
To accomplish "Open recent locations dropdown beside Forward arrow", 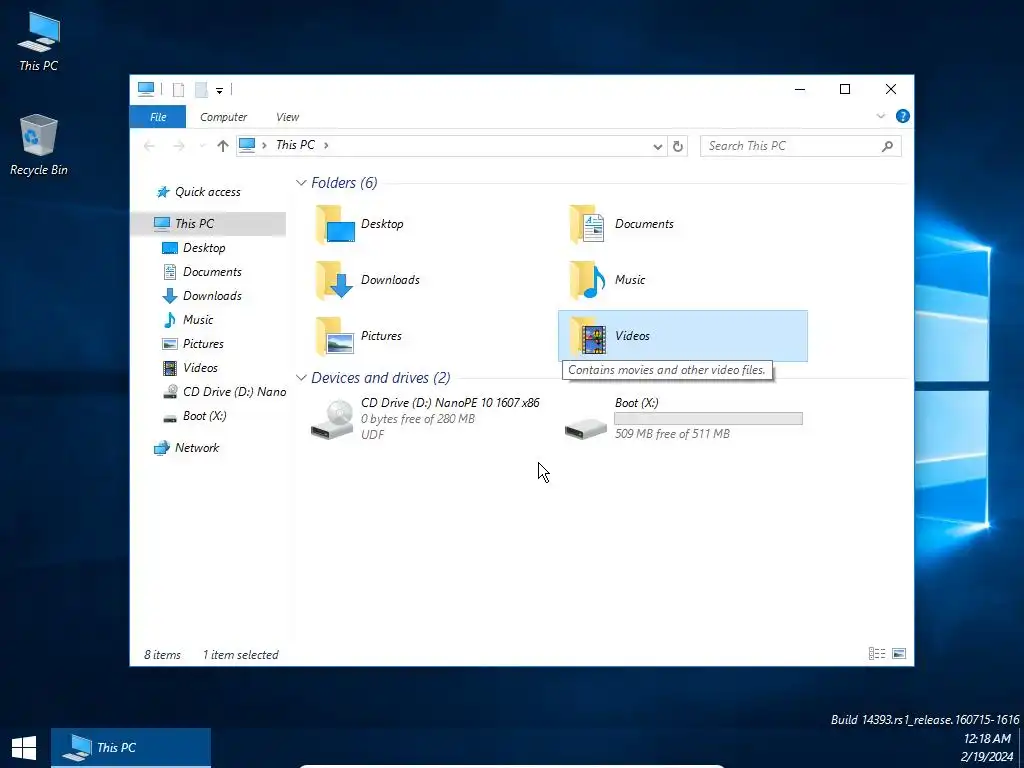I will coord(202,146).
